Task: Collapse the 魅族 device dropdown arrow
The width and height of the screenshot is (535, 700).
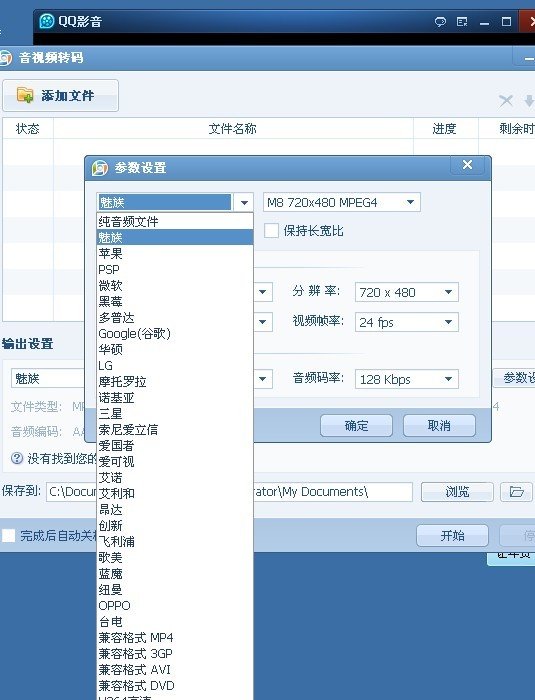Action: coord(244,203)
